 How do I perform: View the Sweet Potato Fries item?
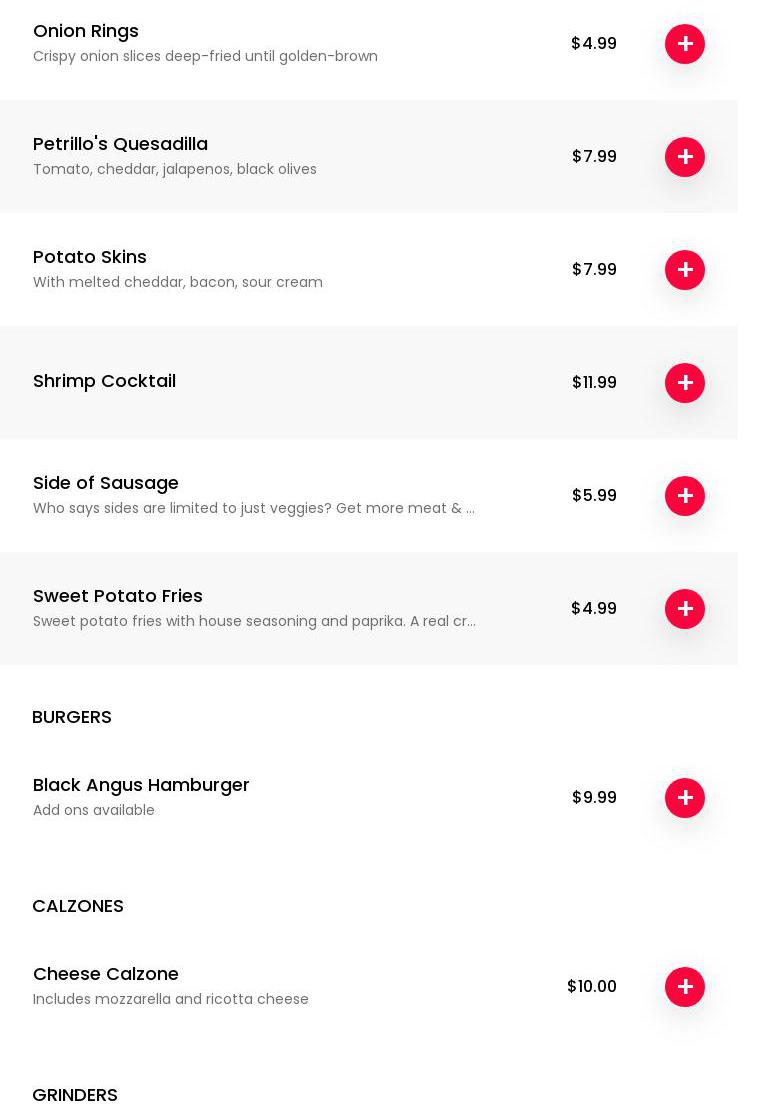[x=118, y=596]
